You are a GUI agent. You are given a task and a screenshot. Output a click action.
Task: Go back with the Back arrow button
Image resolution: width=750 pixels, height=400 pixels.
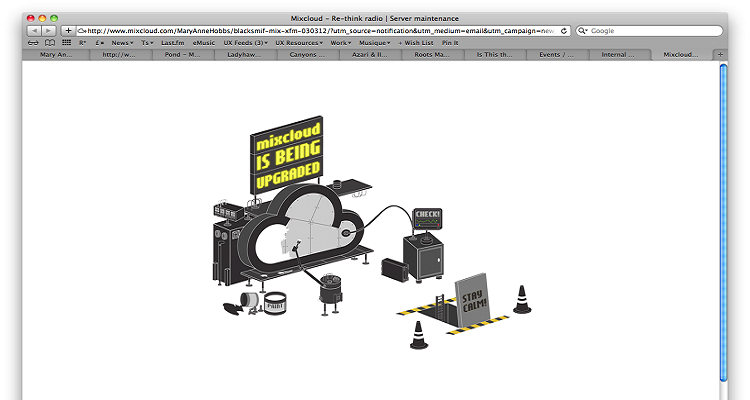pyautogui.click(x=34, y=31)
